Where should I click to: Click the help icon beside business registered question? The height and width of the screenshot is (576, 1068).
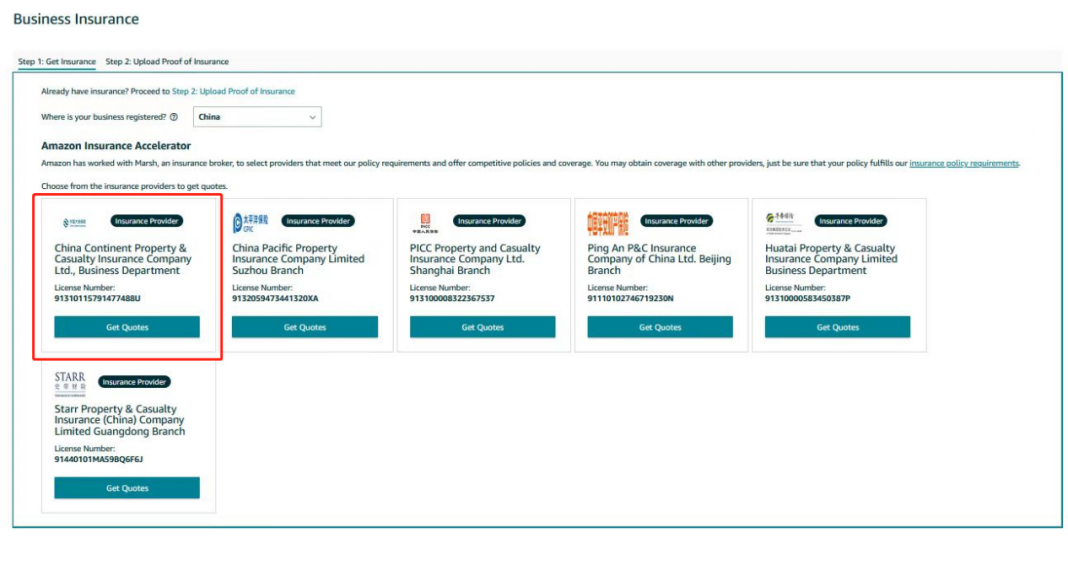click(174, 117)
